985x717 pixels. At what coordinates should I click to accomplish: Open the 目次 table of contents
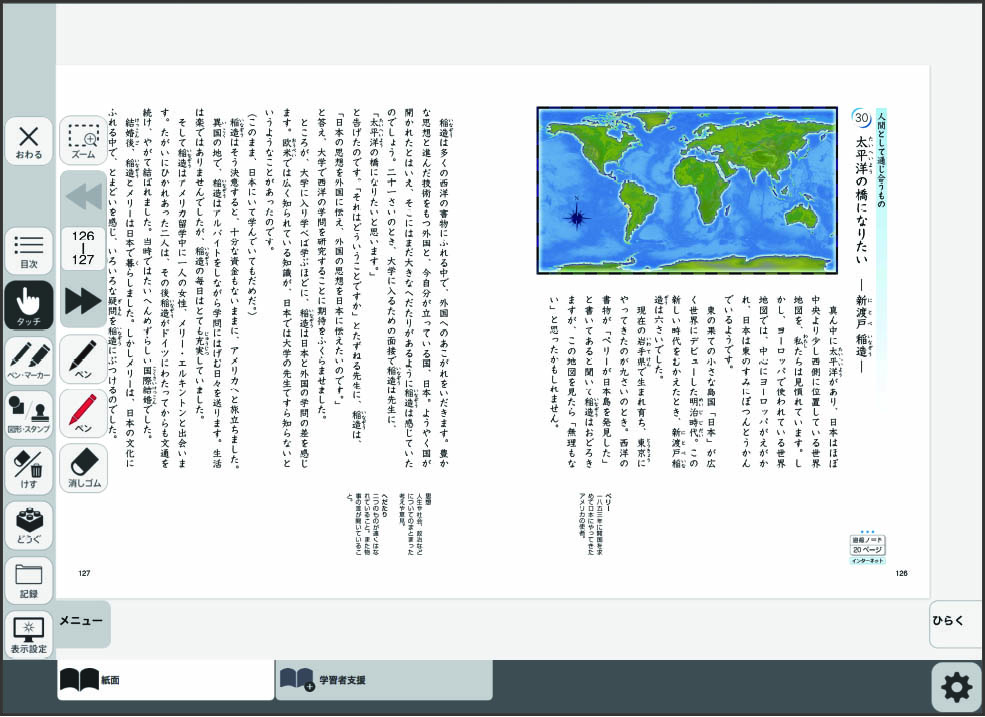[28, 251]
